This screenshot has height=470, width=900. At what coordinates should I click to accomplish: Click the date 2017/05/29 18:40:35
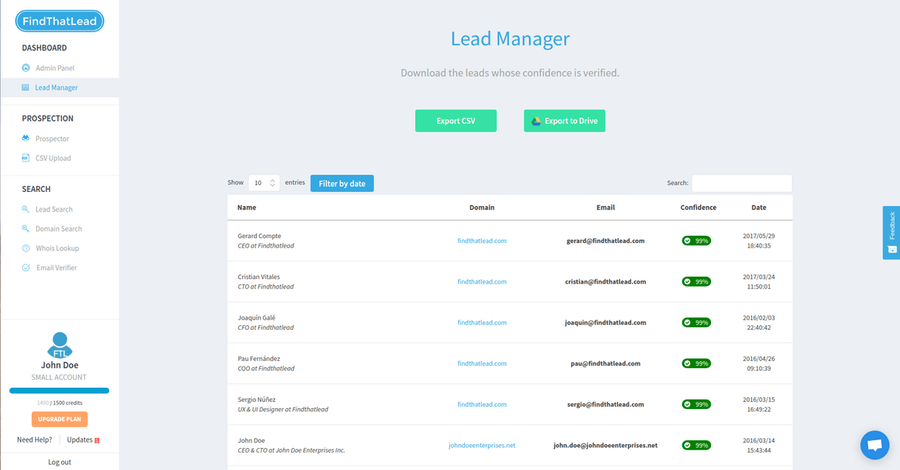759,240
